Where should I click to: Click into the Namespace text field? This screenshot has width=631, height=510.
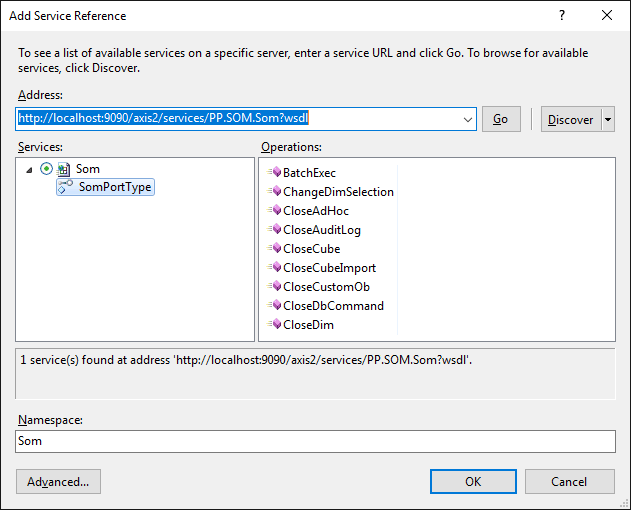[x=315, y=441]
